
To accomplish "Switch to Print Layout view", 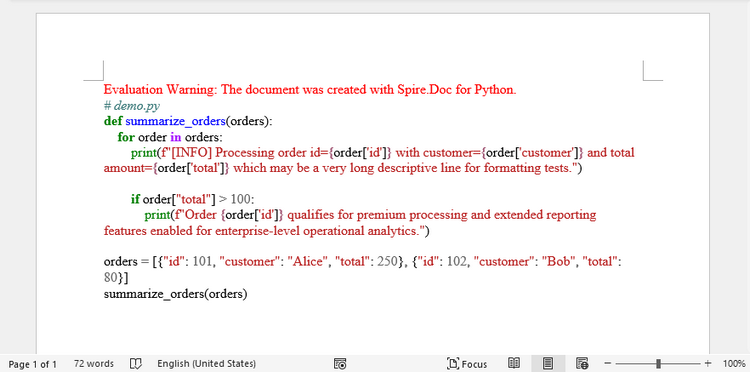I will [x=548, y=363].
